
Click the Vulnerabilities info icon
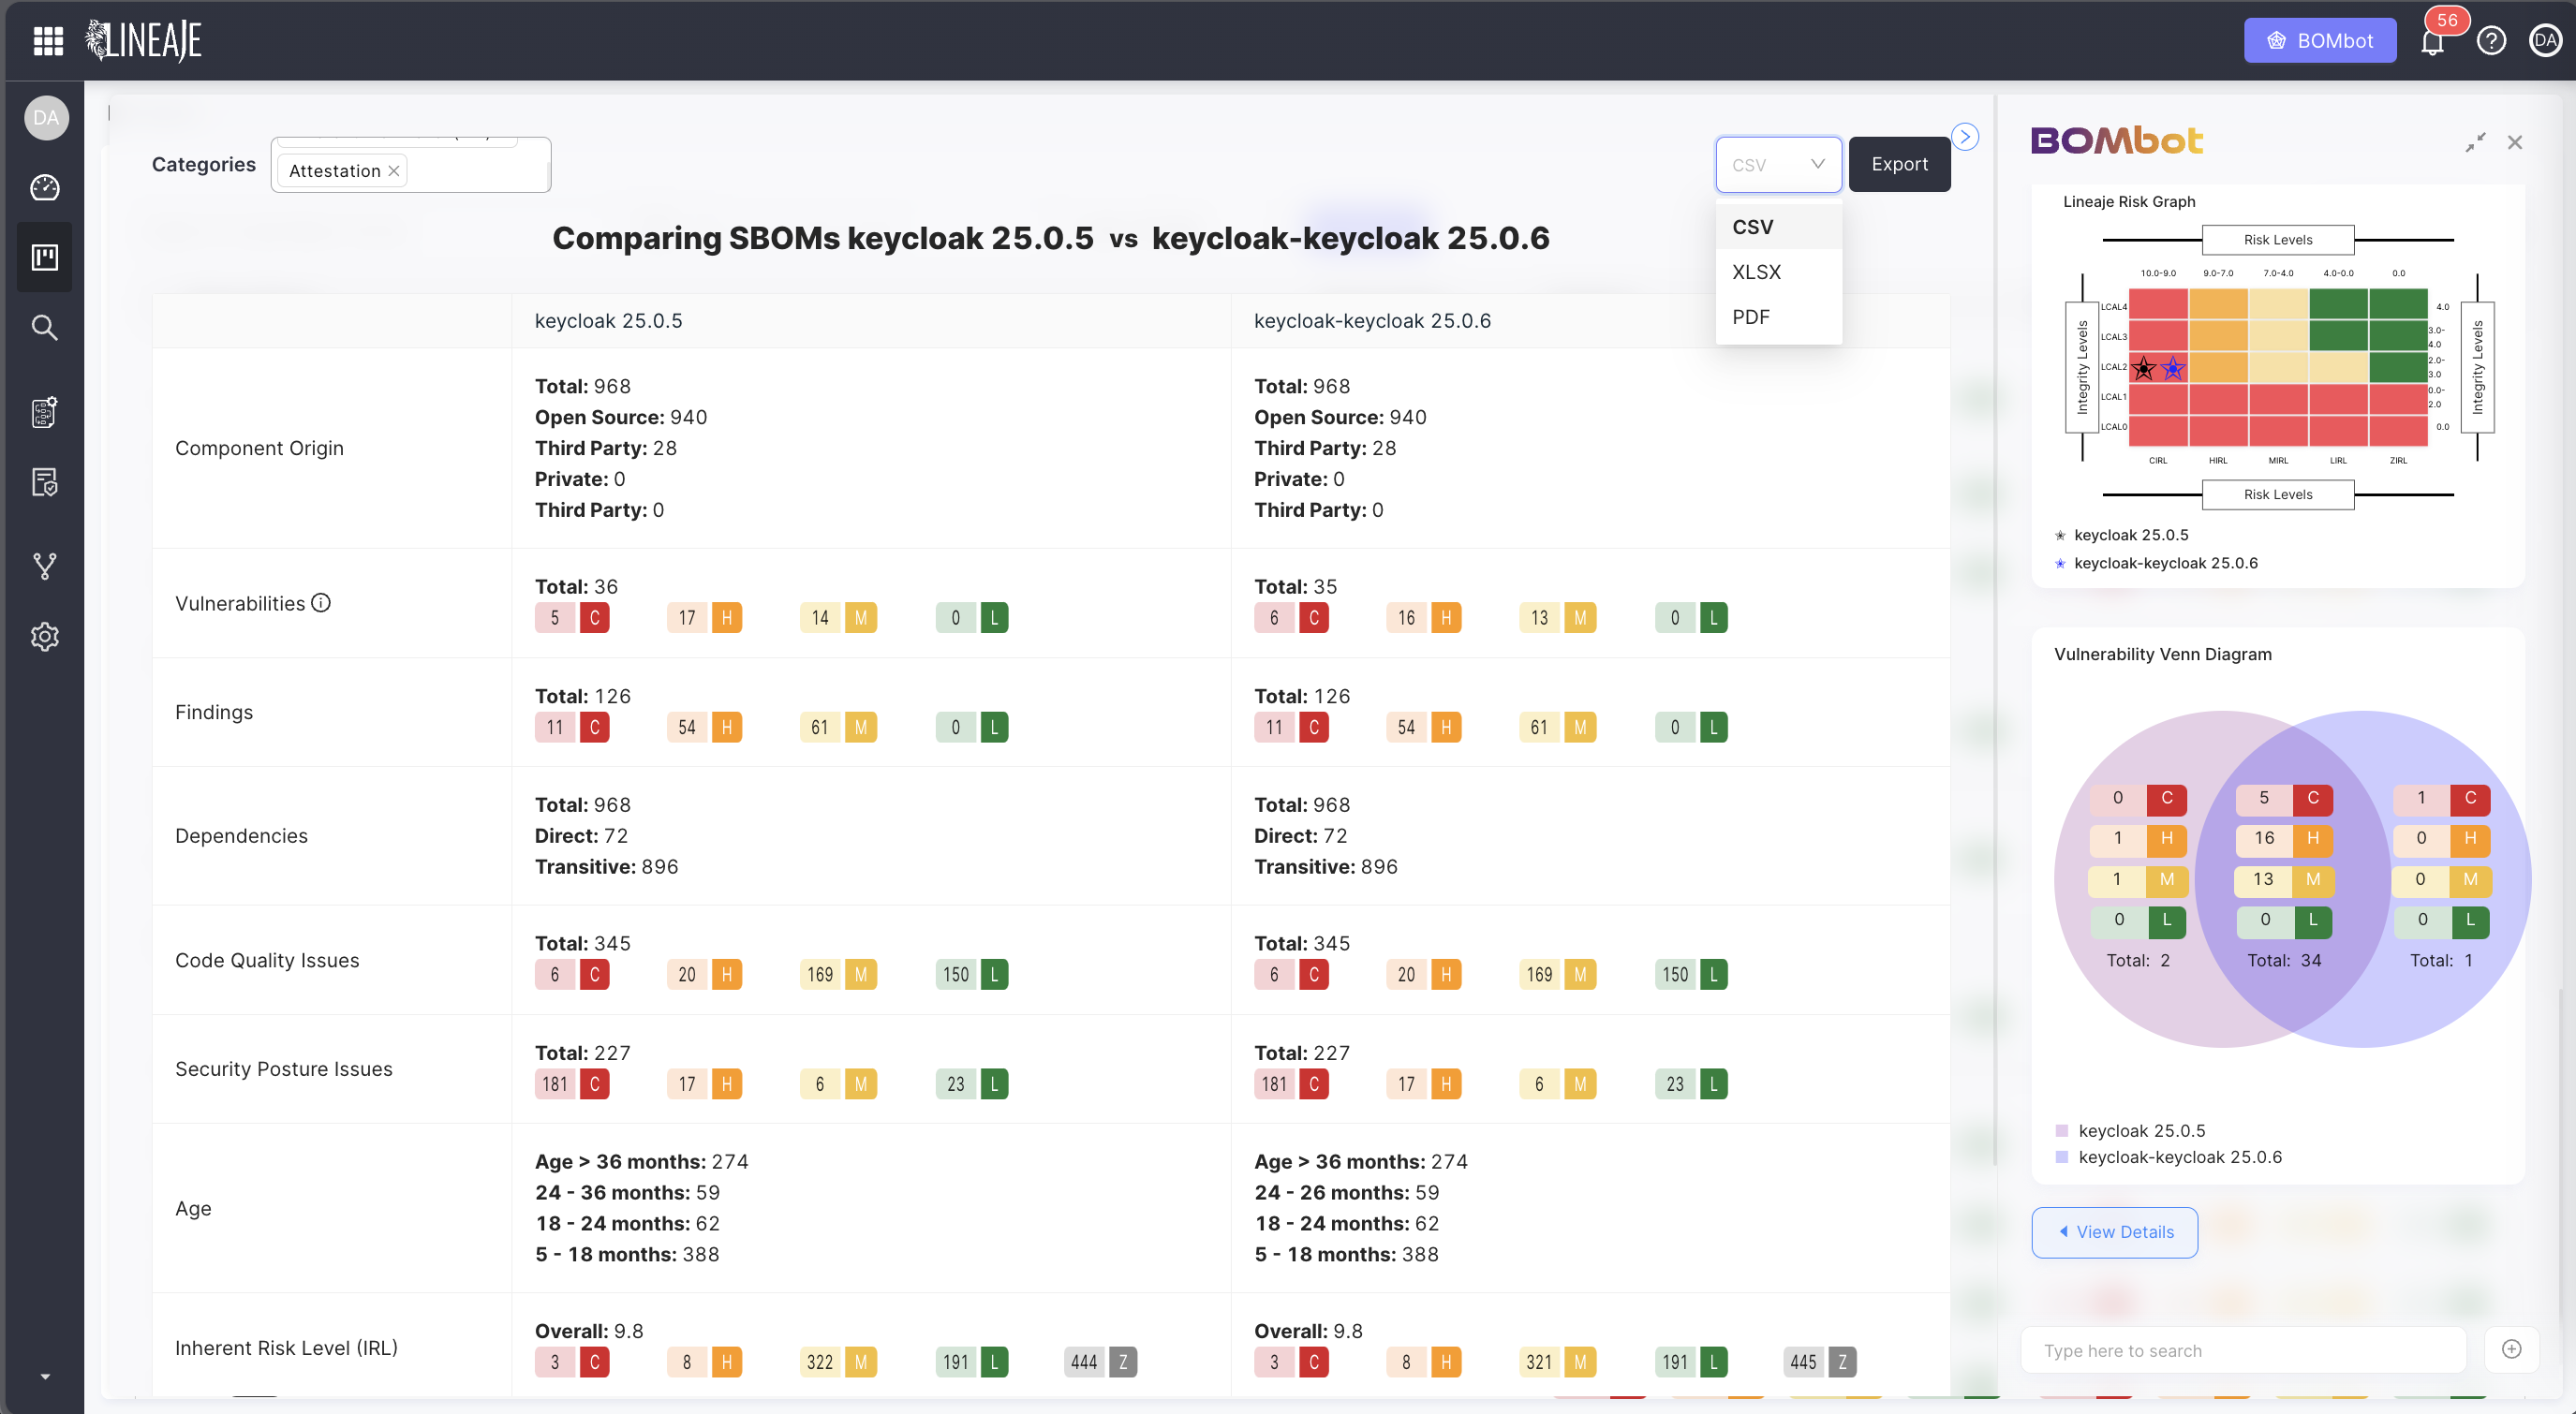(x=321, y=603)
